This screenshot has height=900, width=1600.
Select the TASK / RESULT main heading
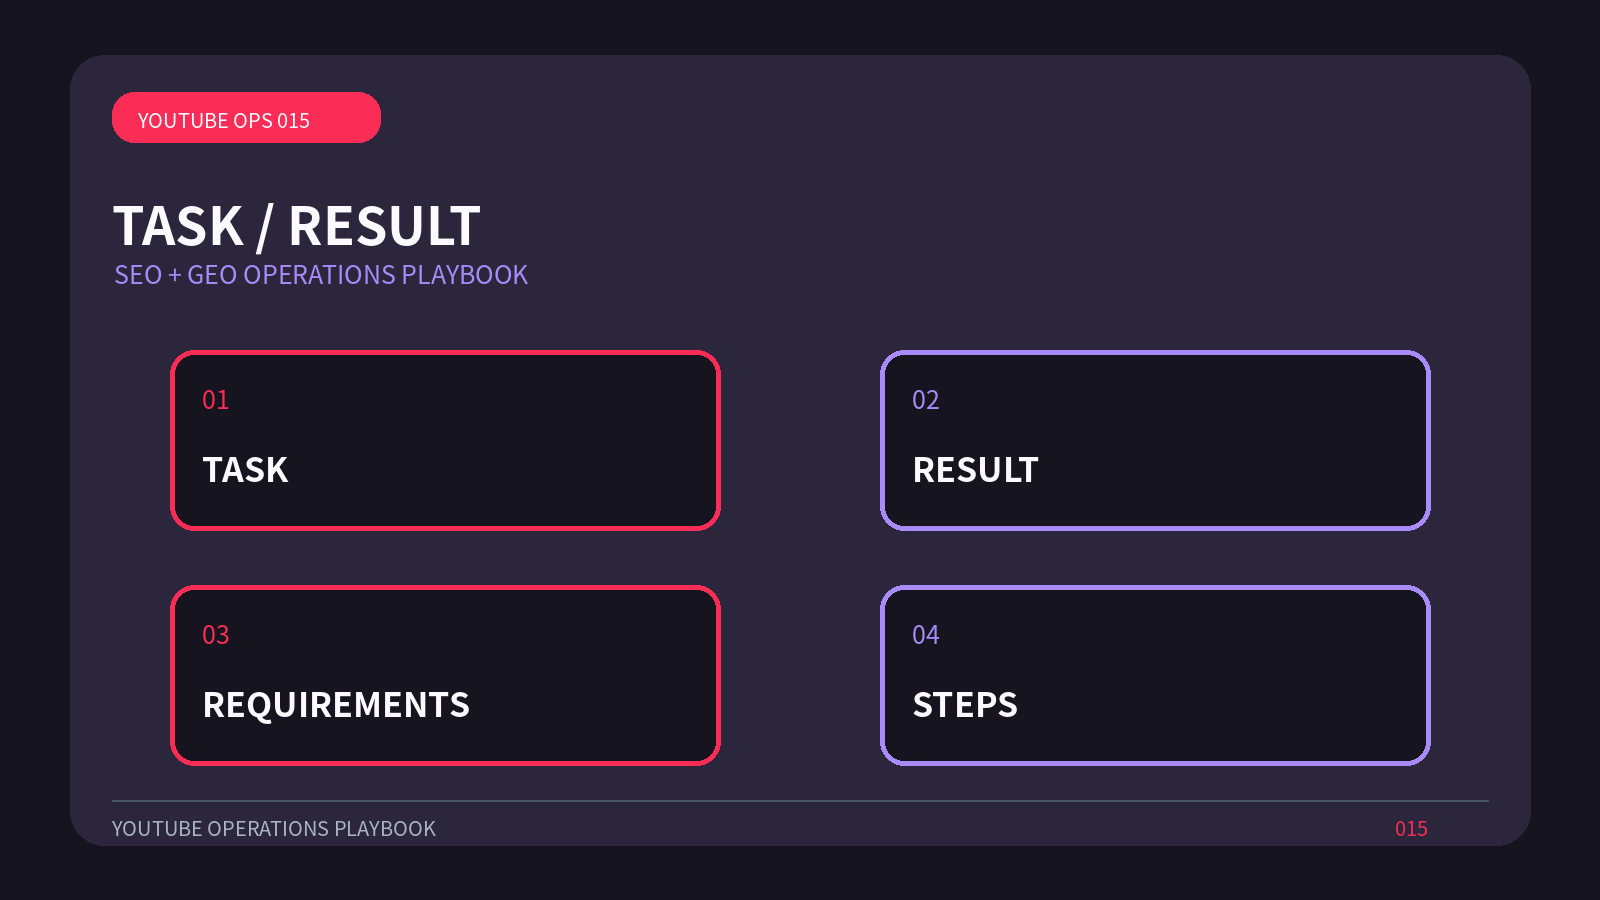pos(297,227)
